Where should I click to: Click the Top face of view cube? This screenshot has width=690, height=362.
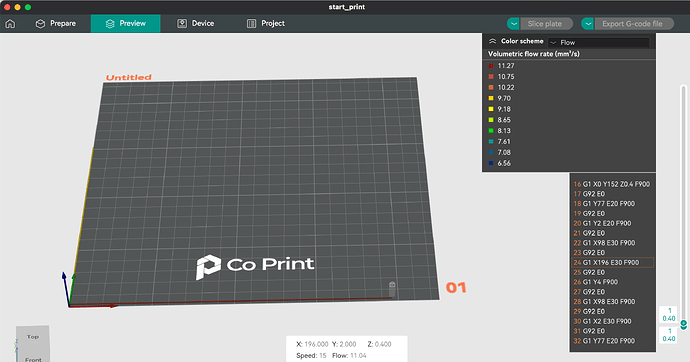[x=33, y=337]
